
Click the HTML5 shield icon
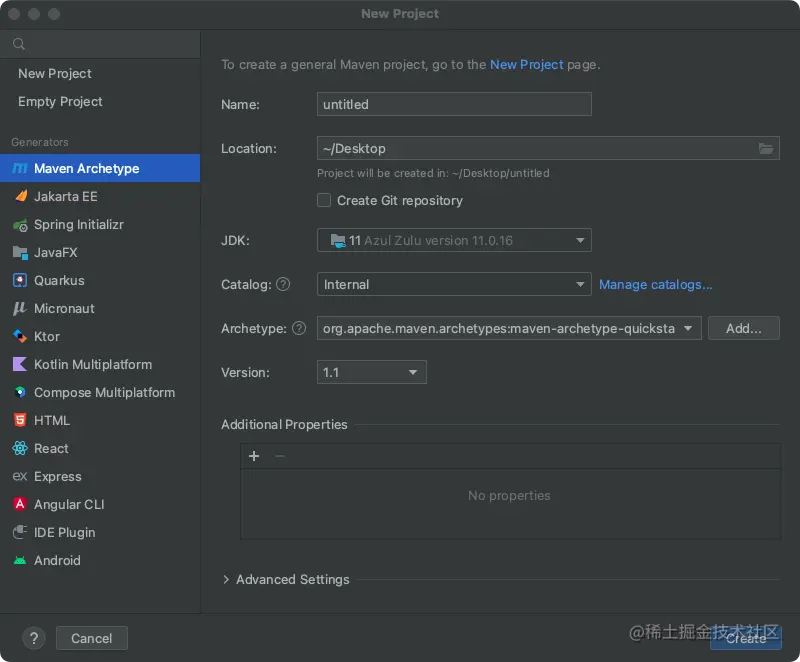click(x=20, y=420)
